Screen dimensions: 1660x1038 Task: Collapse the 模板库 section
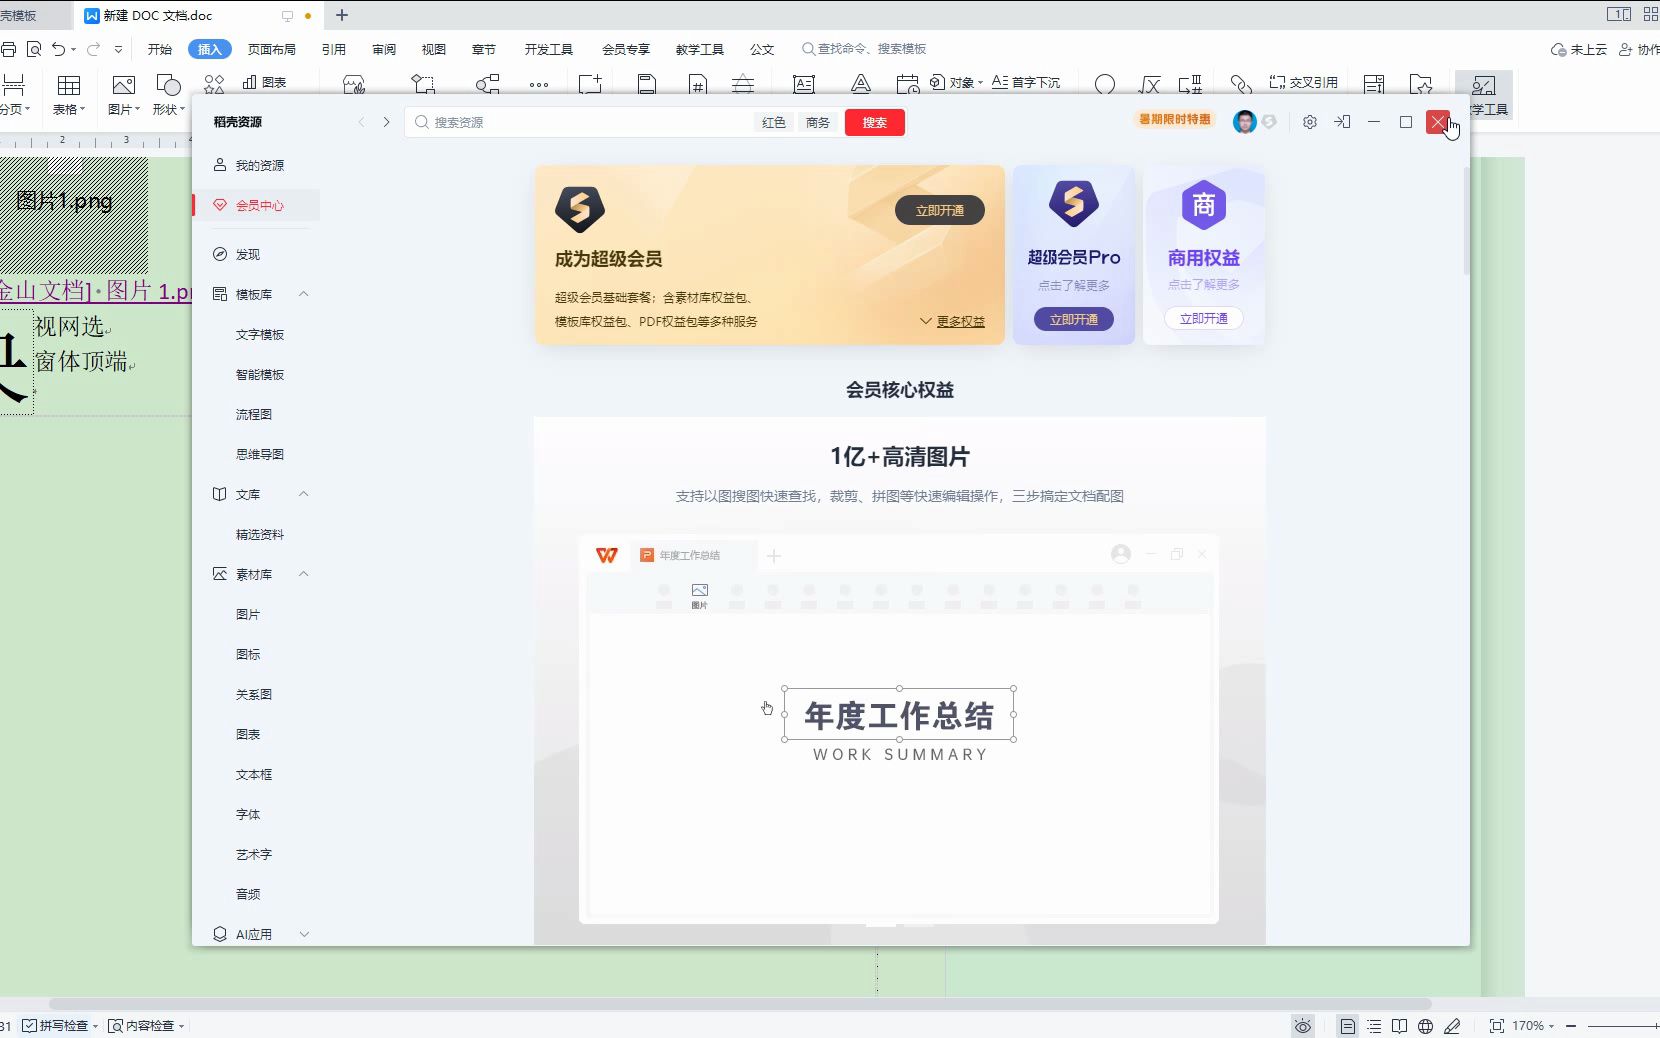point(303,293)
